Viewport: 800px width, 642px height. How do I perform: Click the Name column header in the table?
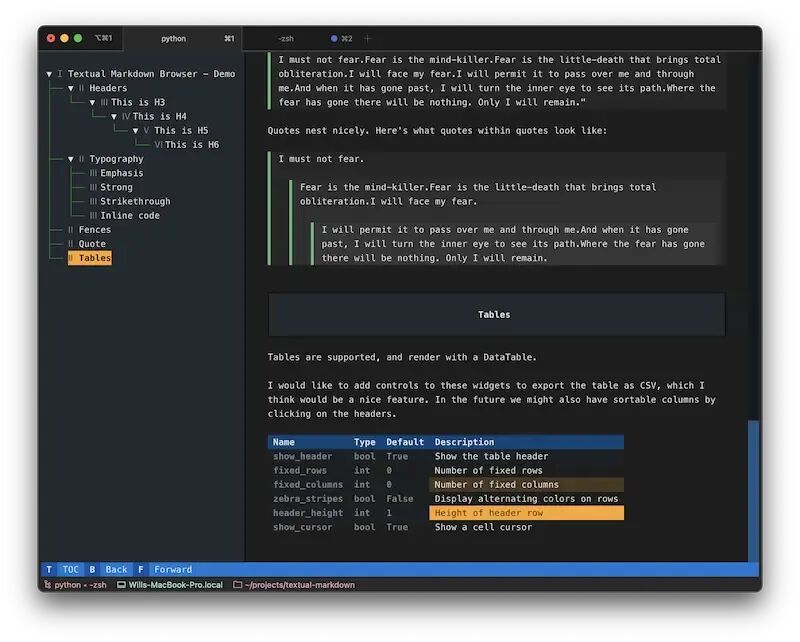[284, 442]
